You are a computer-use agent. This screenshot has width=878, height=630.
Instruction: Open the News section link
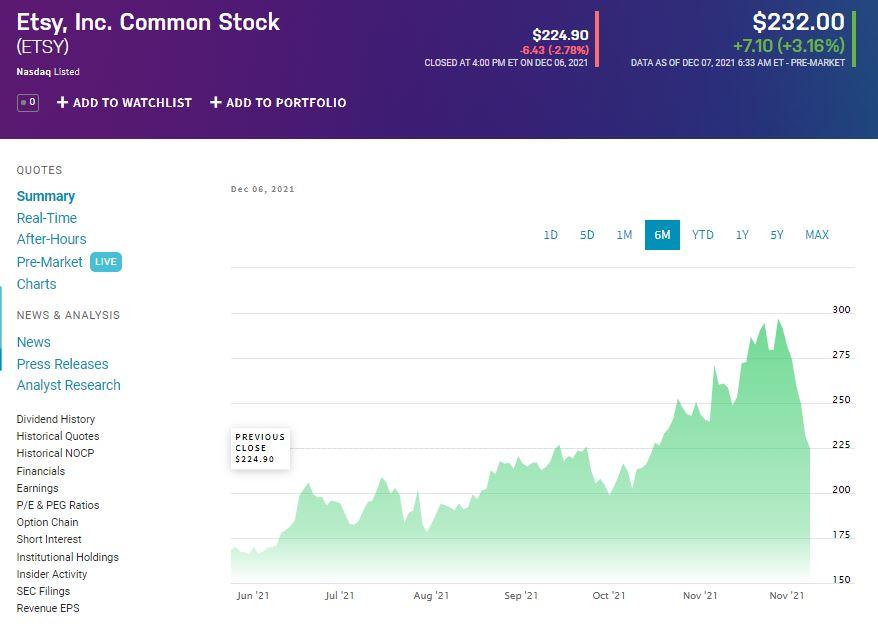tap(34, 342)
